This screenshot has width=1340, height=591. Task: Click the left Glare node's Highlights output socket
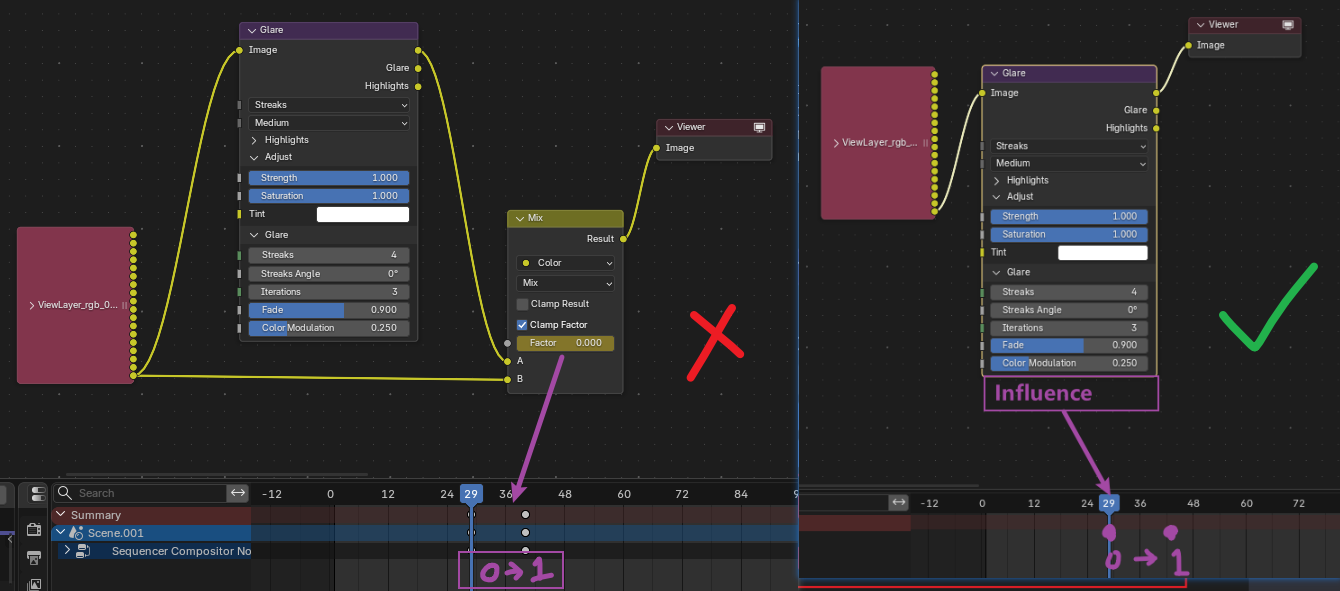tap(418, 86)
